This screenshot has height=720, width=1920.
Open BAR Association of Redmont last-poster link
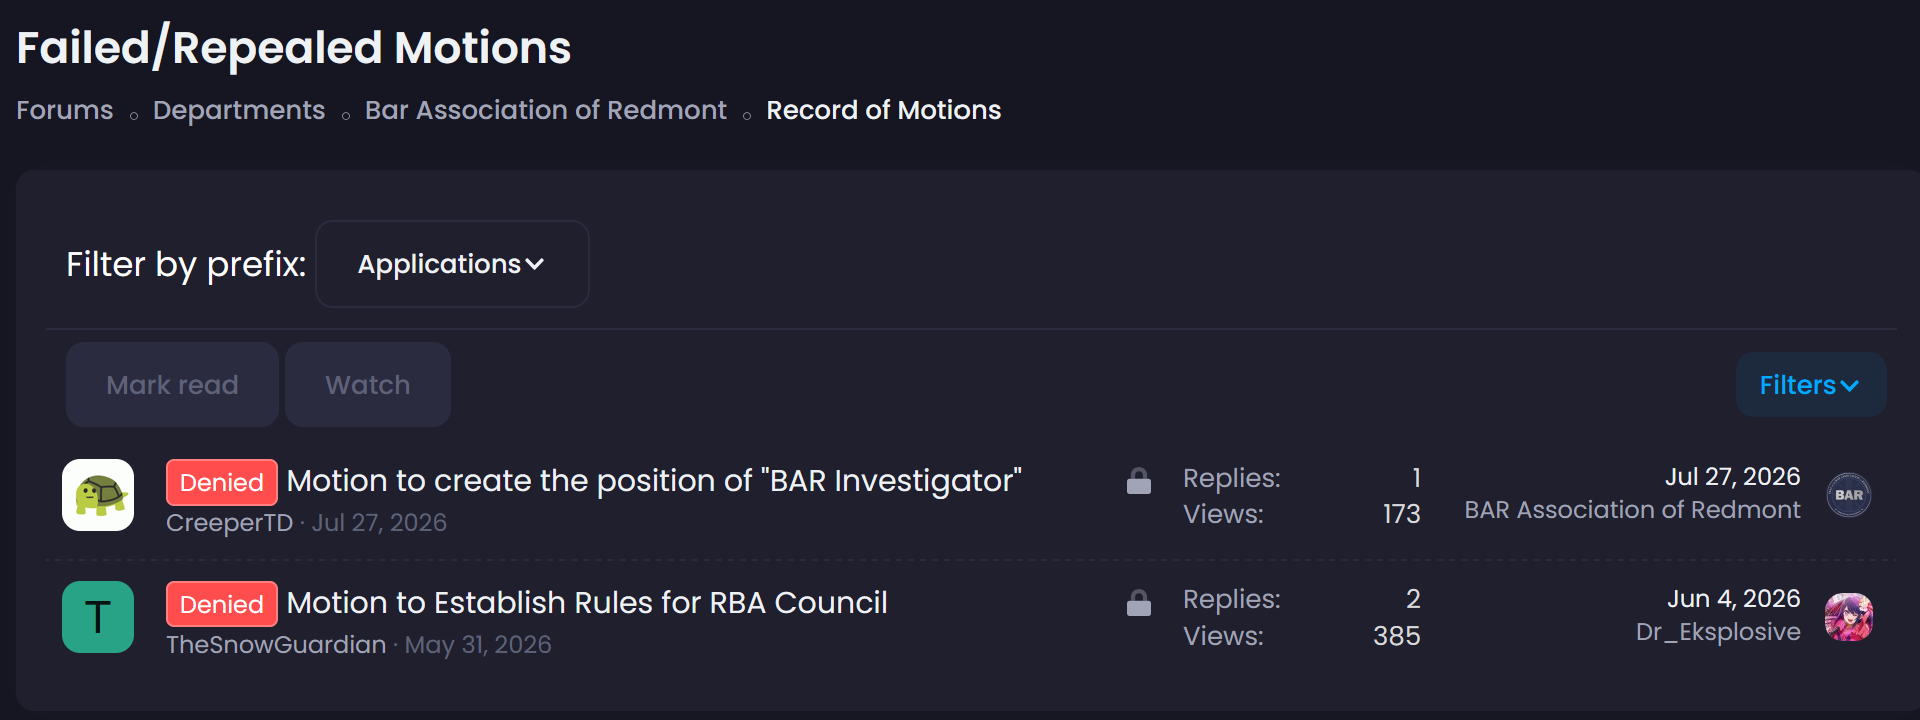click(1633, 510)
